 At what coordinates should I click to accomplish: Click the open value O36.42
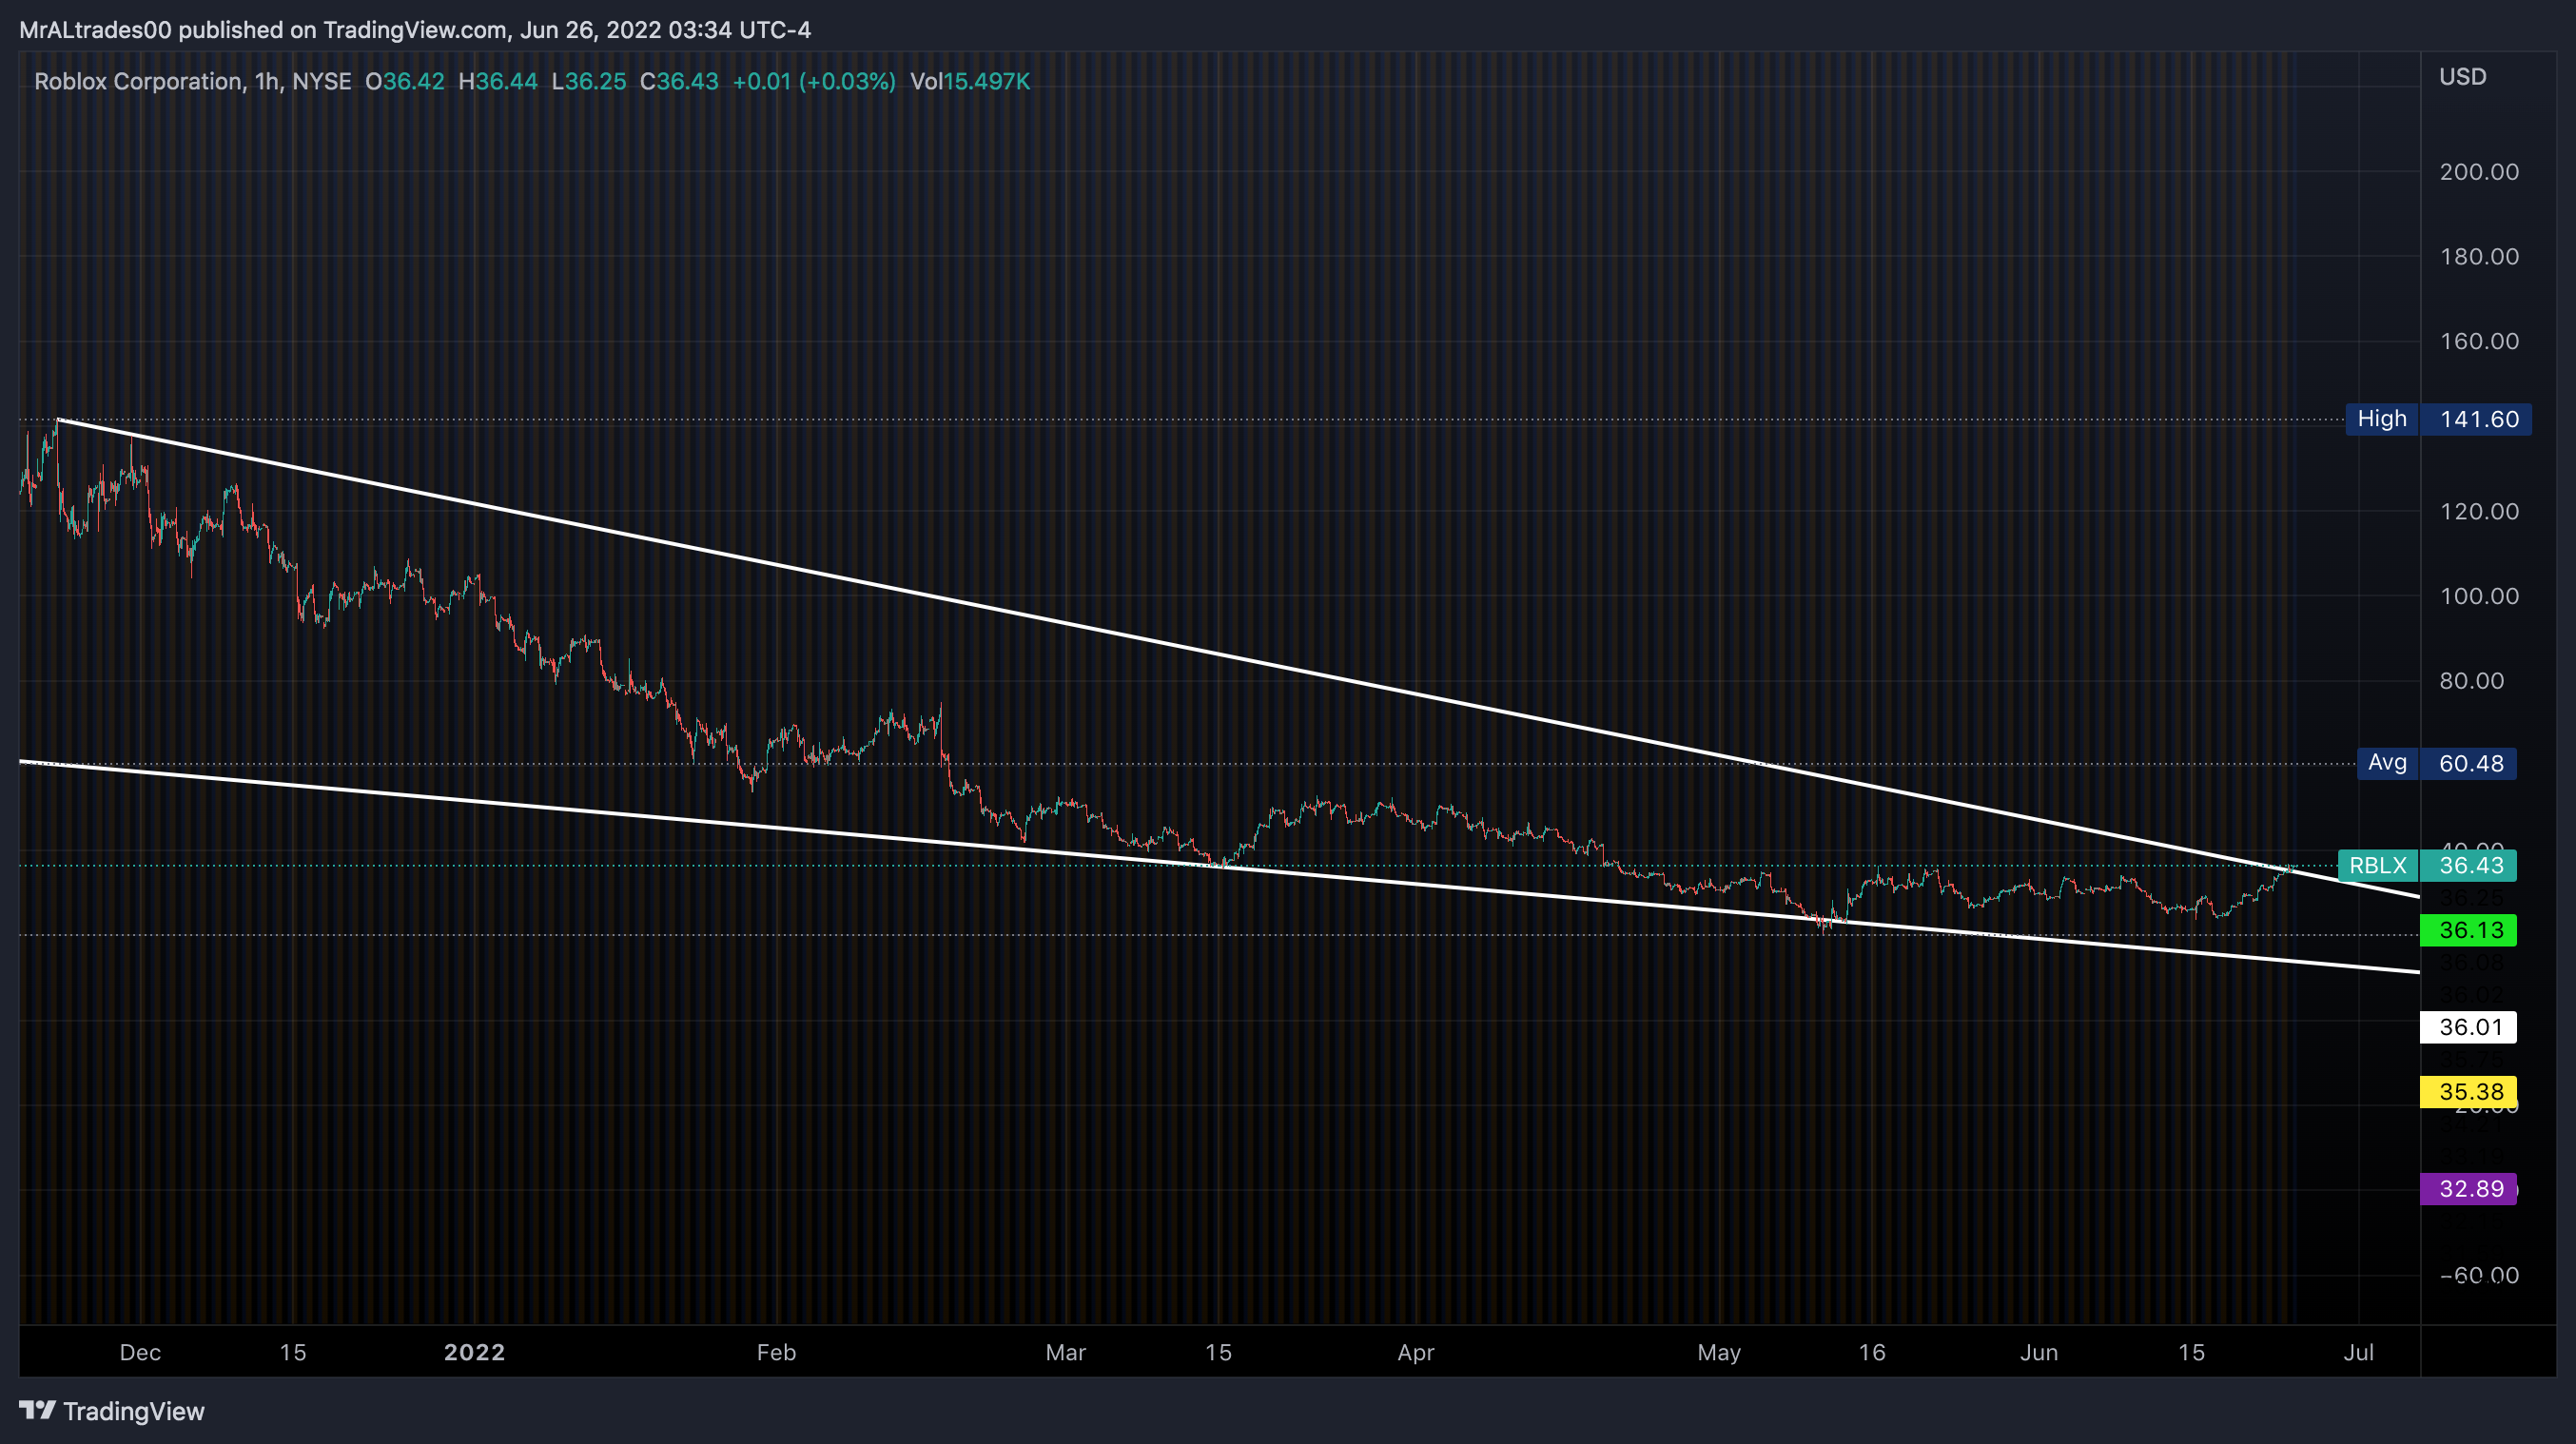click(x=405, y=81)
